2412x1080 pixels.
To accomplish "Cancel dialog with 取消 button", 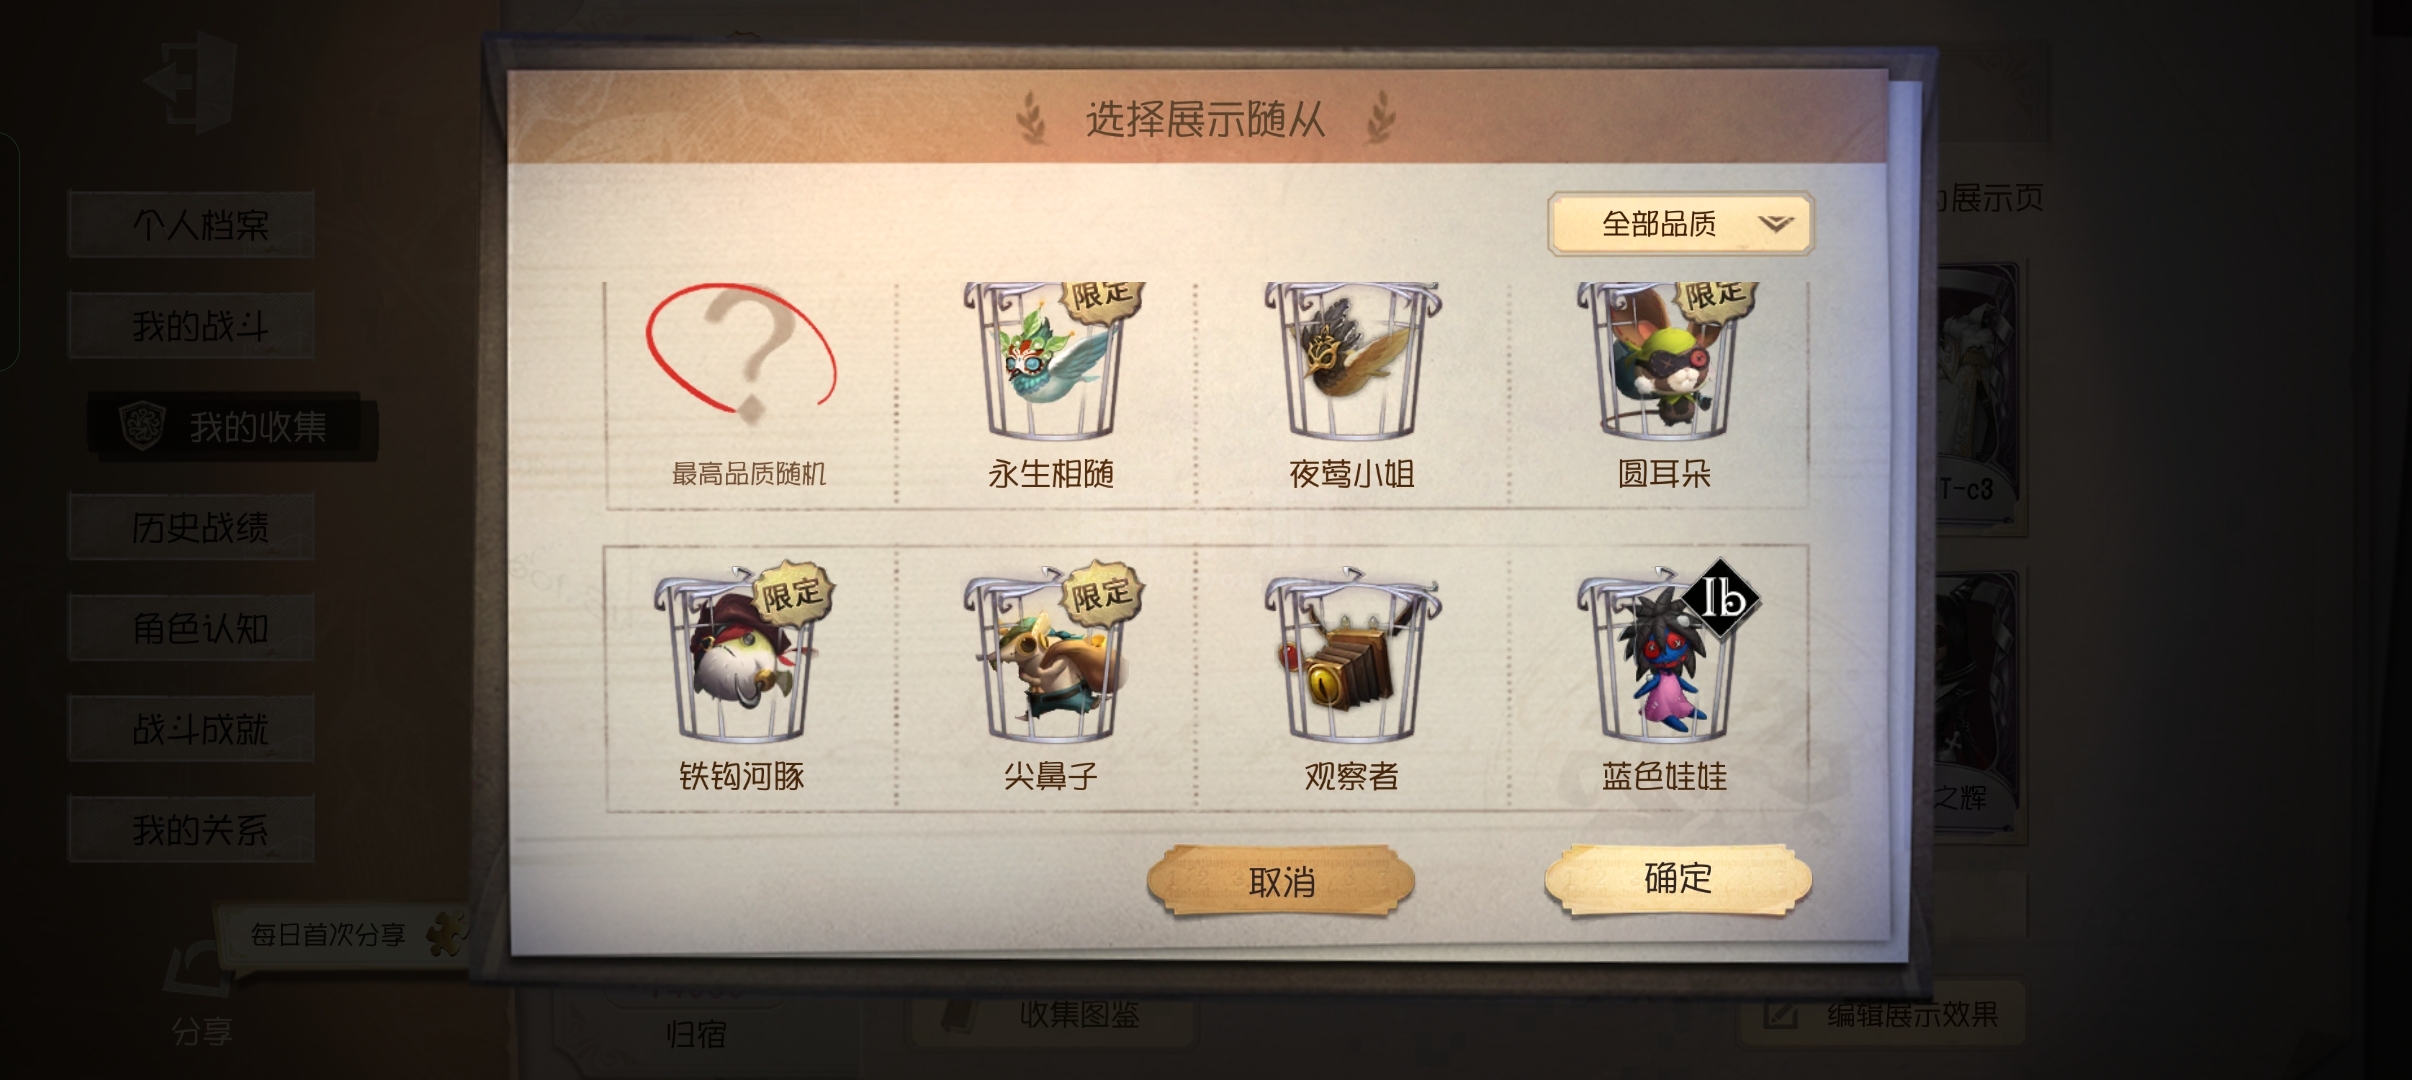I will tap(1281, 881).
